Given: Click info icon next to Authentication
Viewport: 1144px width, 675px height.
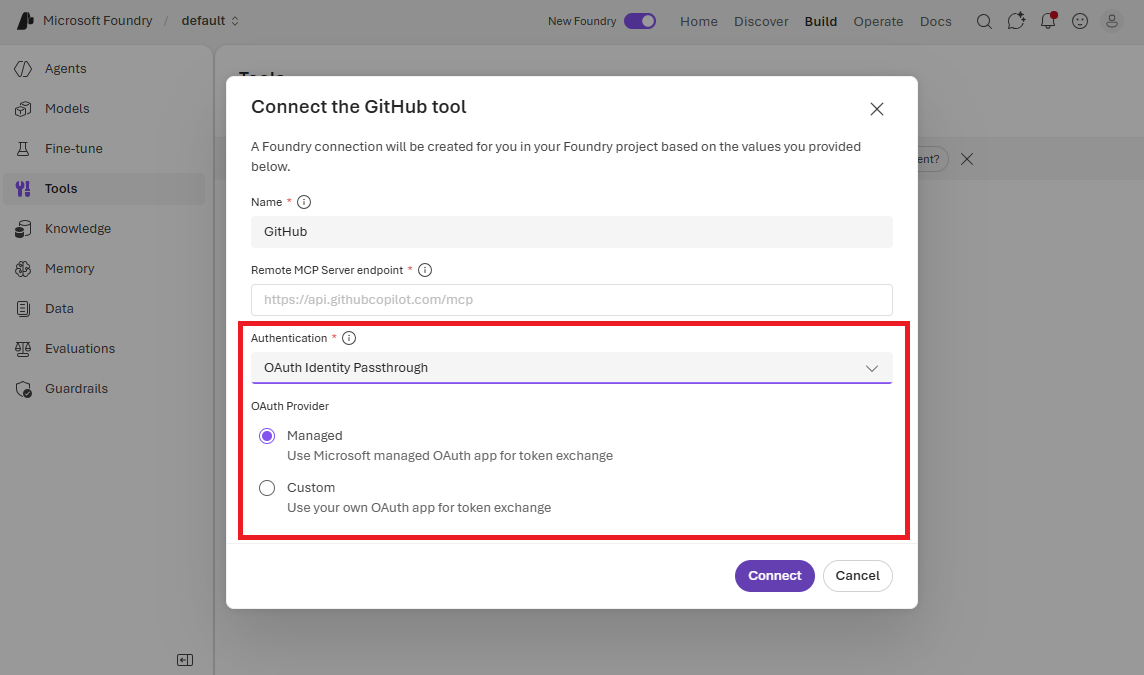Looking at the screenshot, I should [349, 338].
